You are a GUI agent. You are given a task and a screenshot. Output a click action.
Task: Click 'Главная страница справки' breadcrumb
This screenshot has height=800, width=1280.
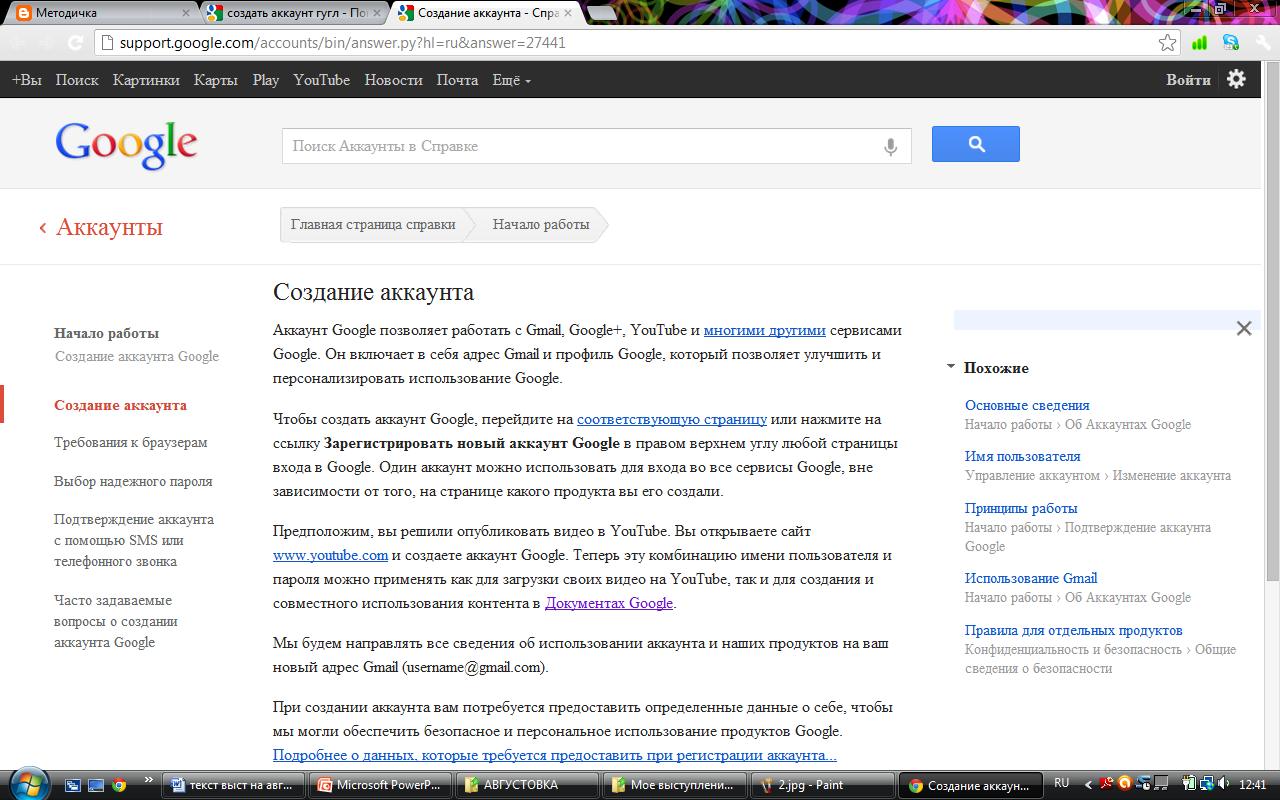click(x=373, y=224)
